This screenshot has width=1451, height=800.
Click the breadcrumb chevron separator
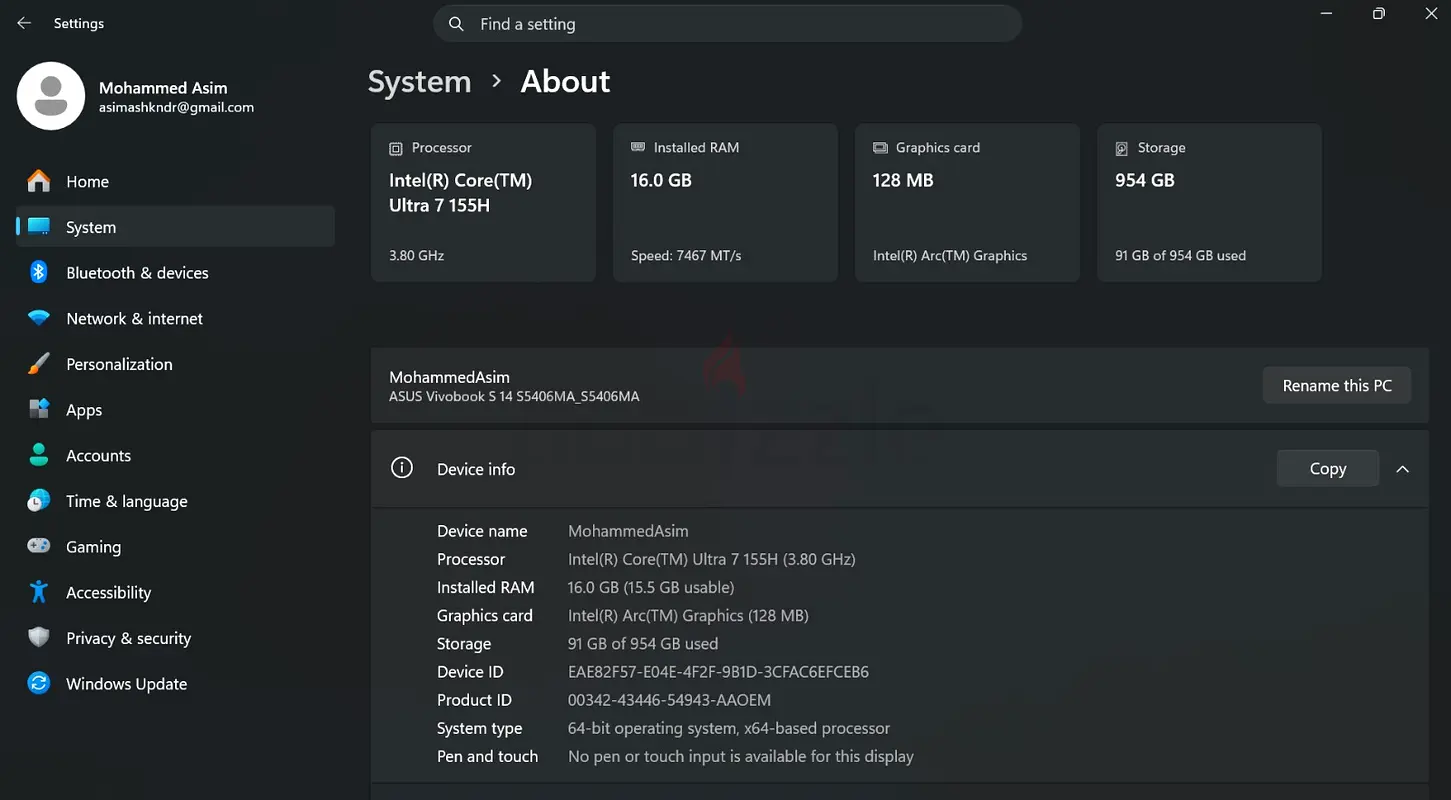click(x=496, y=81)
